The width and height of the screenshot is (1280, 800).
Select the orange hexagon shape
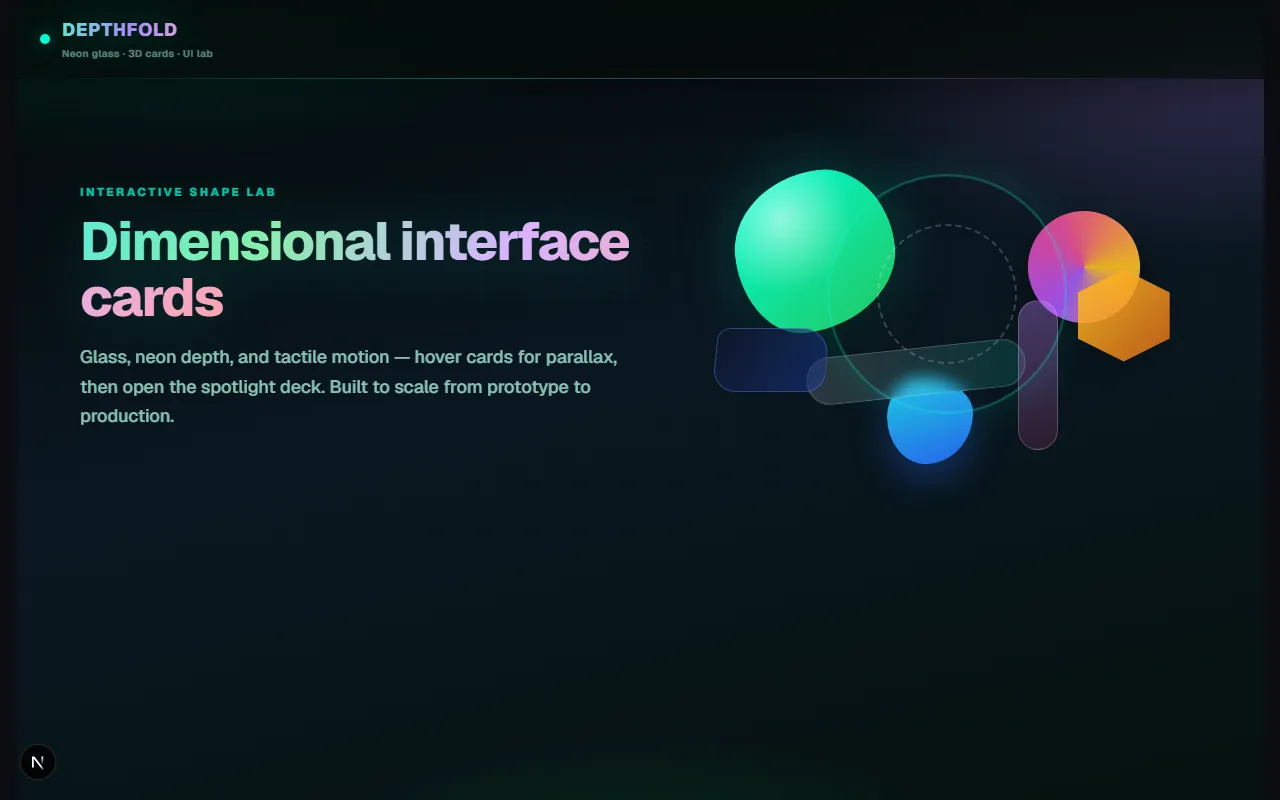(x=1124, y=315)
